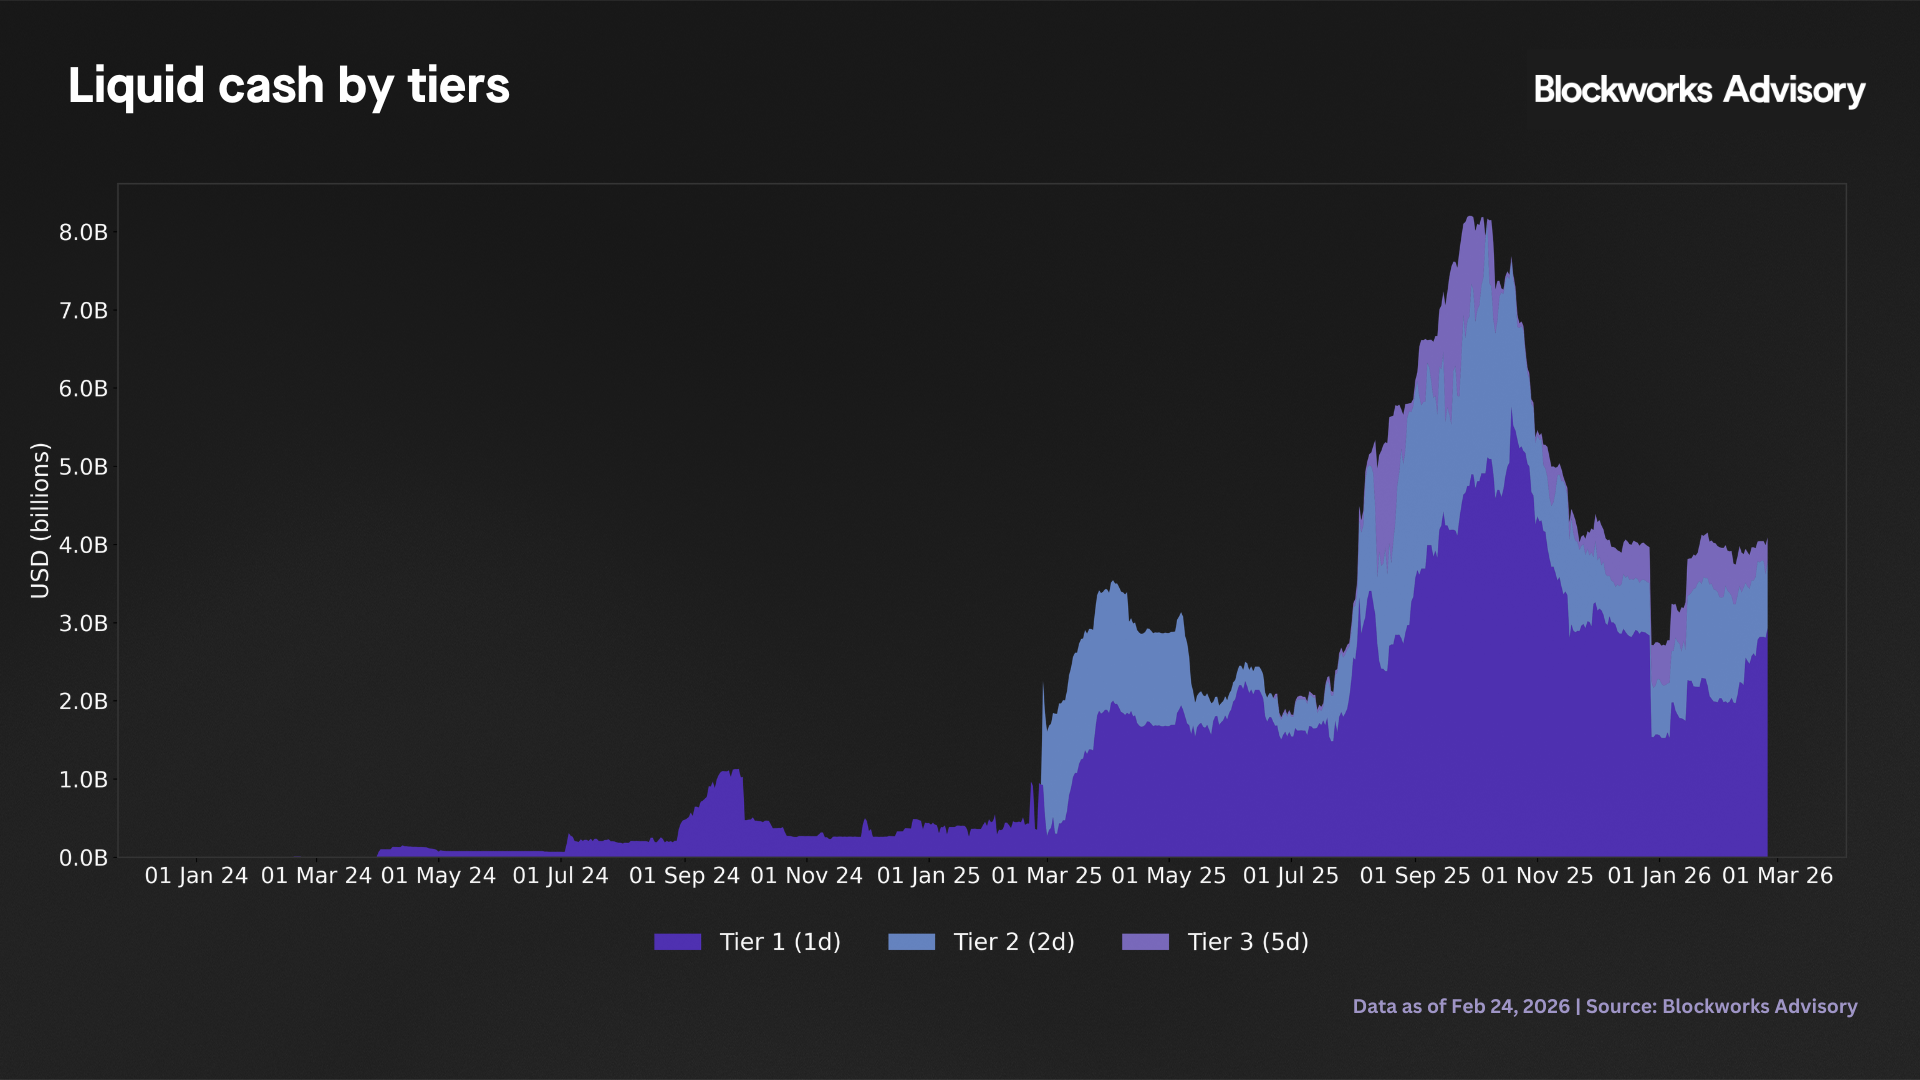Click the Blockworks Advisory logo
This screenshot has height=1080, width=1920.
point(1698,90)
